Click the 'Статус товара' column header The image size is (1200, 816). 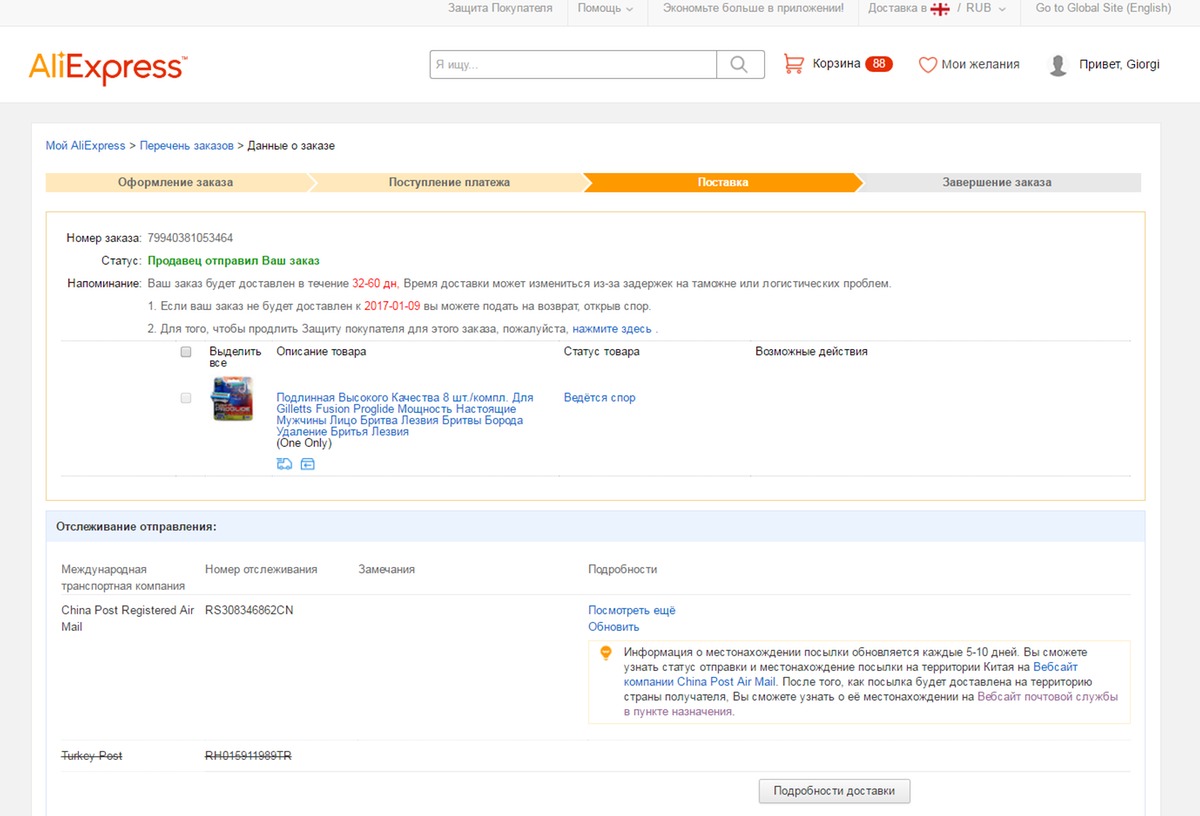602,352
